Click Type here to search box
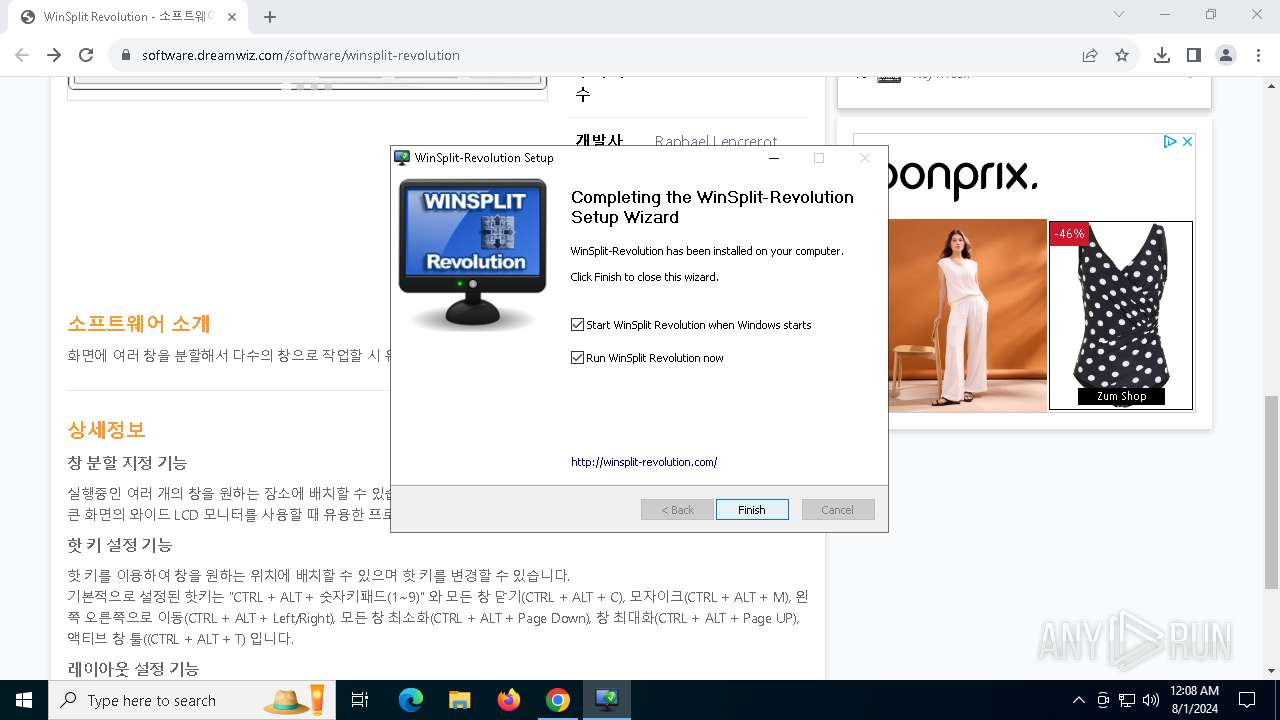Image resolution: width=1280 pixels, height=720 pixels. point(192,700)
